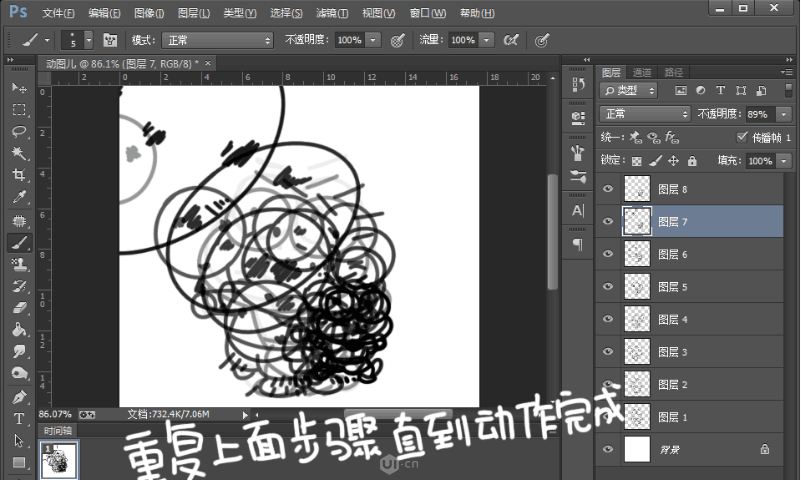Select the Lasso tool
Viewport: 801px width, 480px height.
pos(18,131)
